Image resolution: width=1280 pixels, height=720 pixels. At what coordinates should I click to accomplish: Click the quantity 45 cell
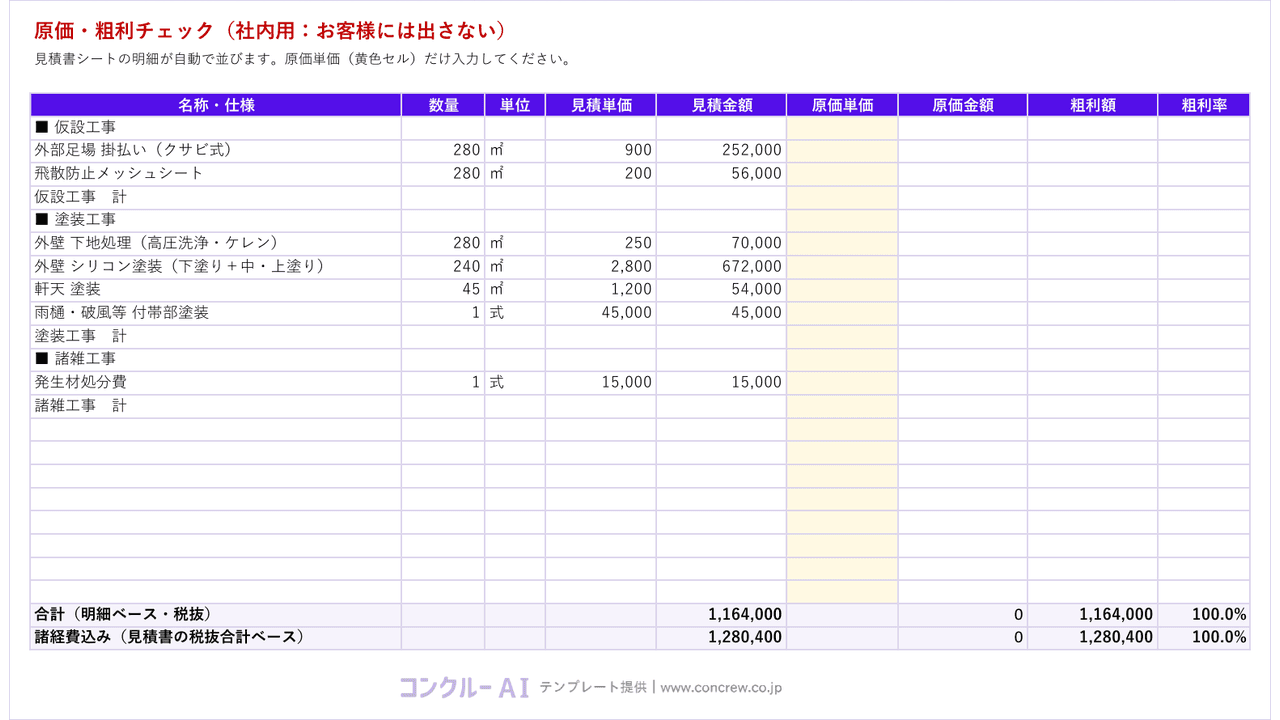(443, 290)
